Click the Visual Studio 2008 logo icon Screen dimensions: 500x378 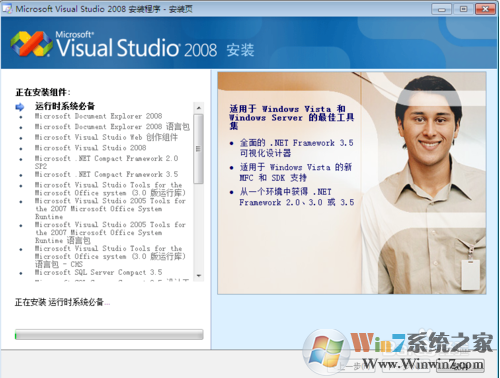pyautogui.click(x=31, y=44)
